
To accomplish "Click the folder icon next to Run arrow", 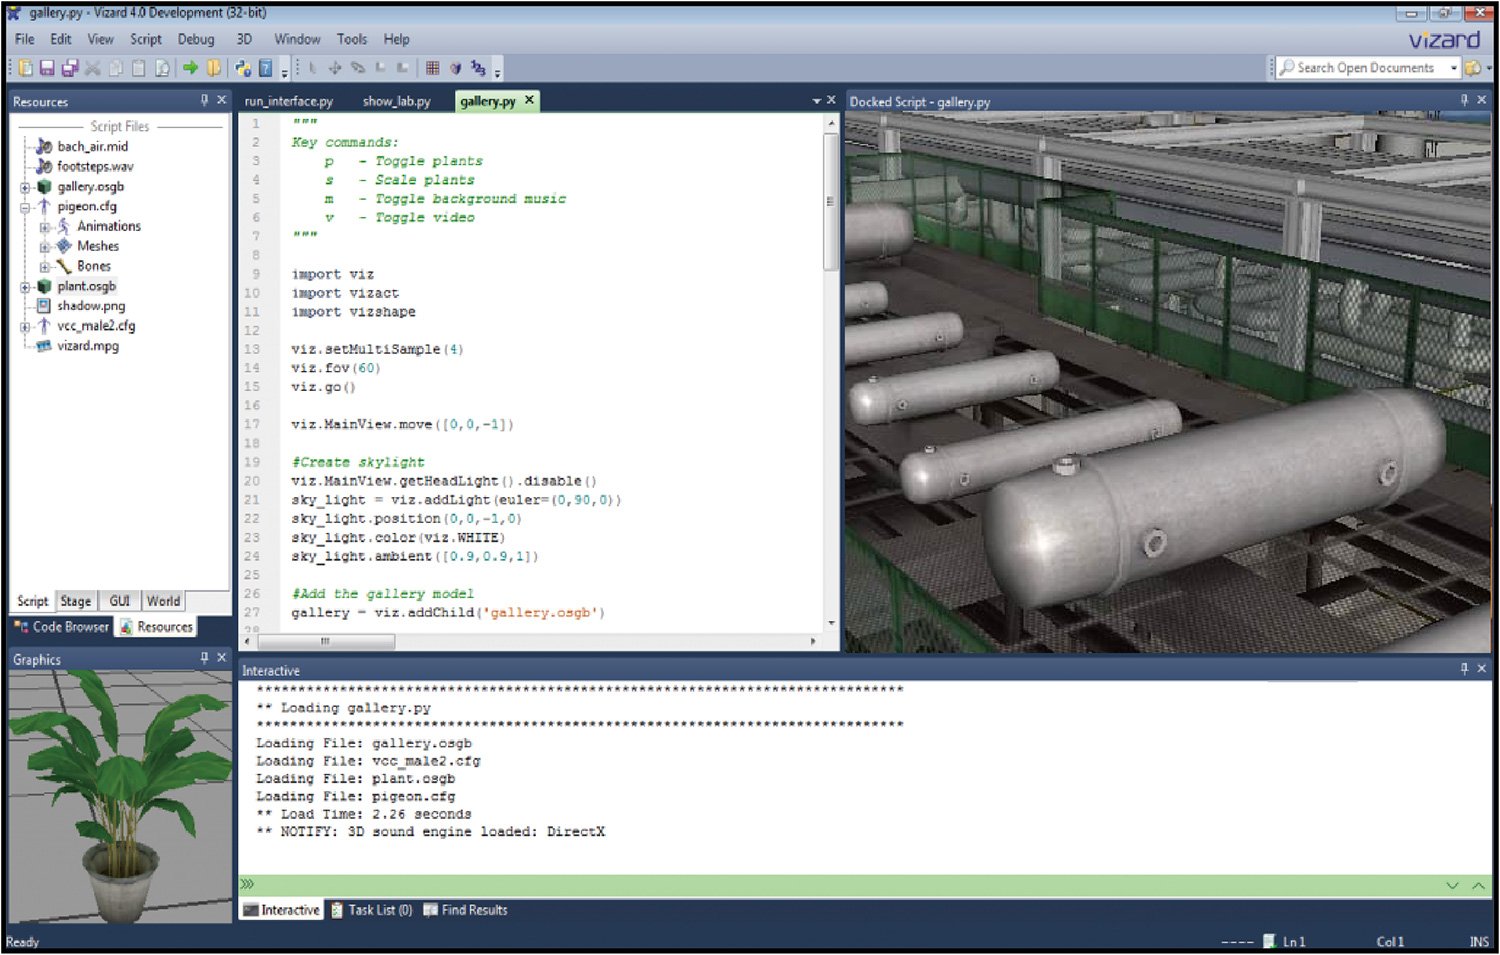I will point(213,68).
